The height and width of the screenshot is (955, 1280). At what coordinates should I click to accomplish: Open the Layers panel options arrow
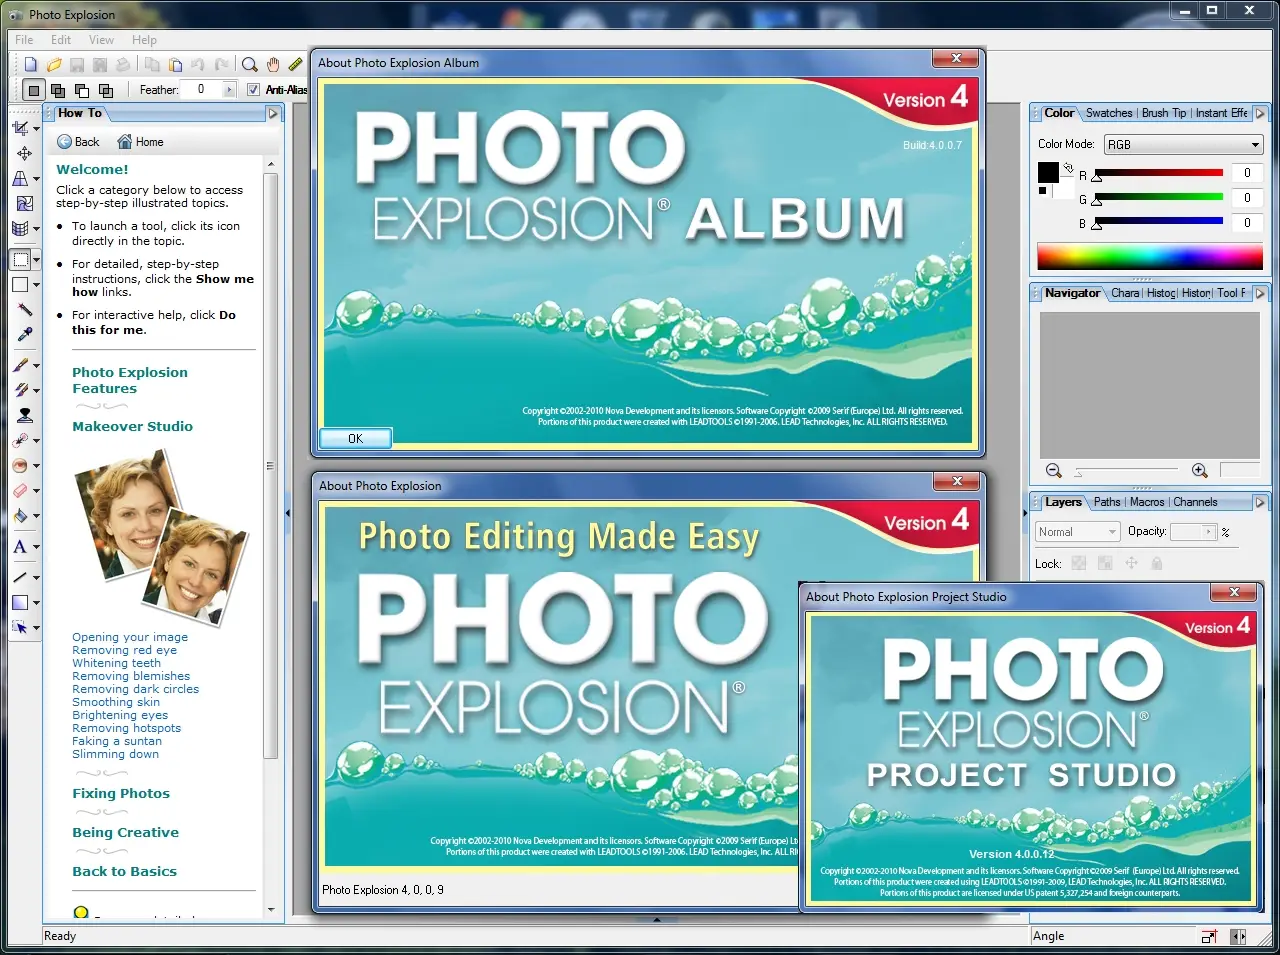tap(1260, 502)
